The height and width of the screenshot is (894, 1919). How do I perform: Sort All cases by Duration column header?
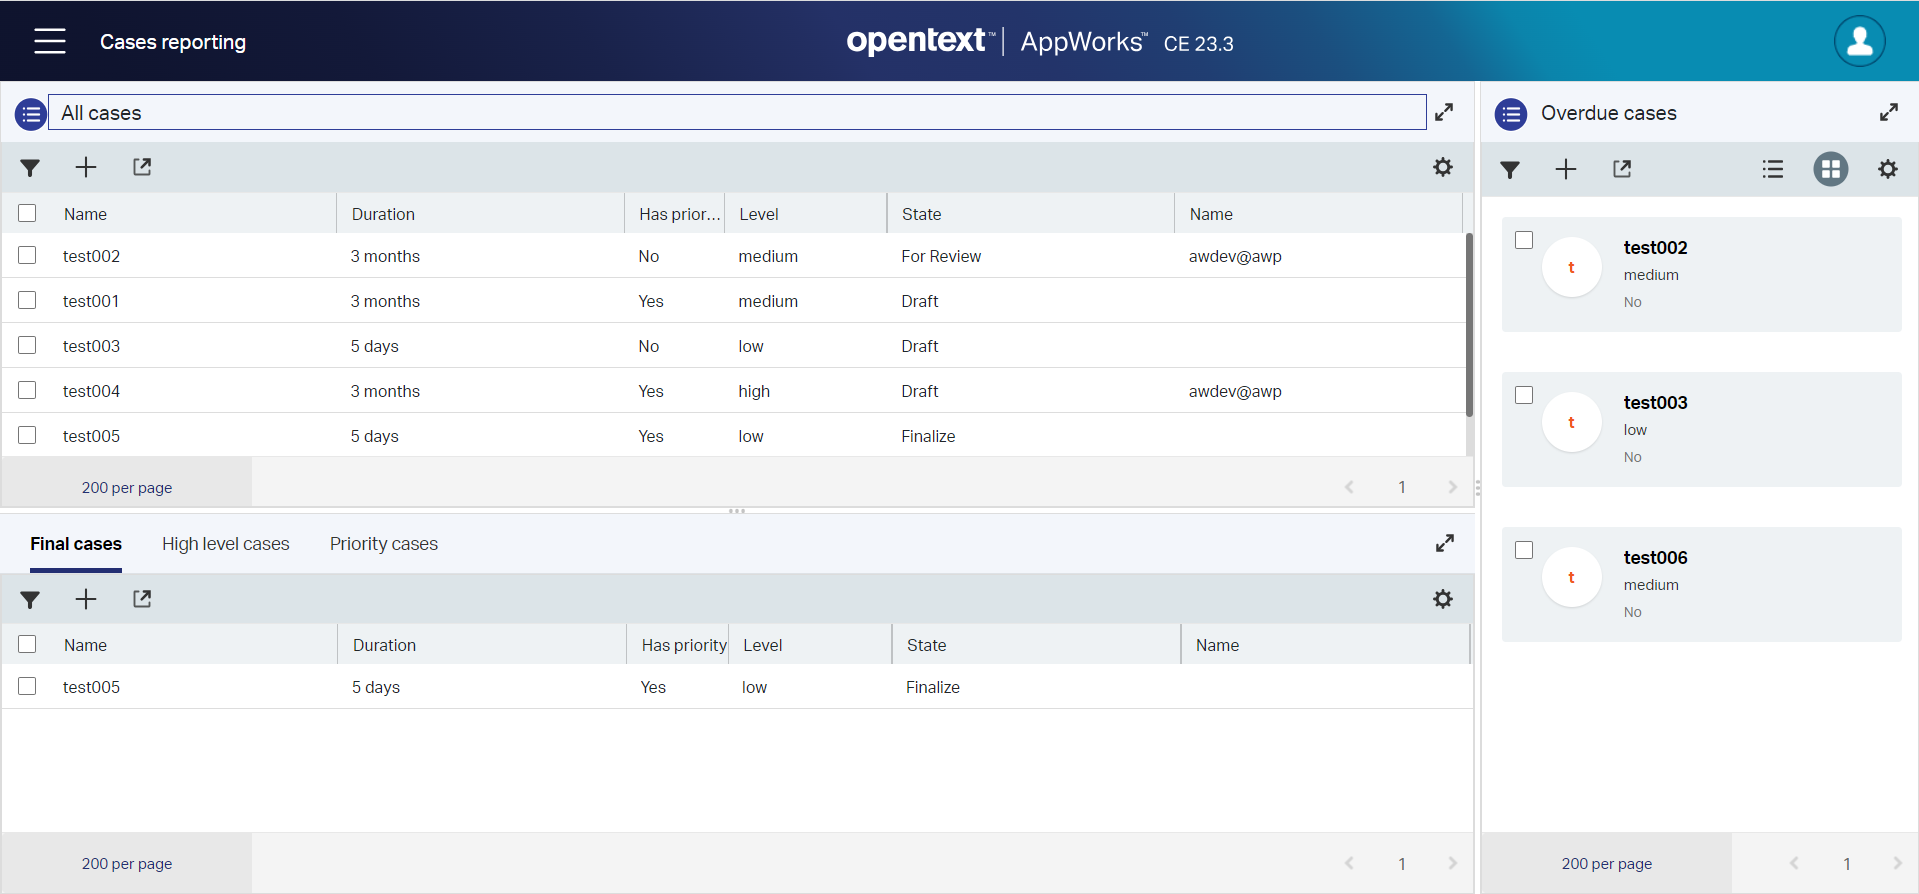pos(383,214)
